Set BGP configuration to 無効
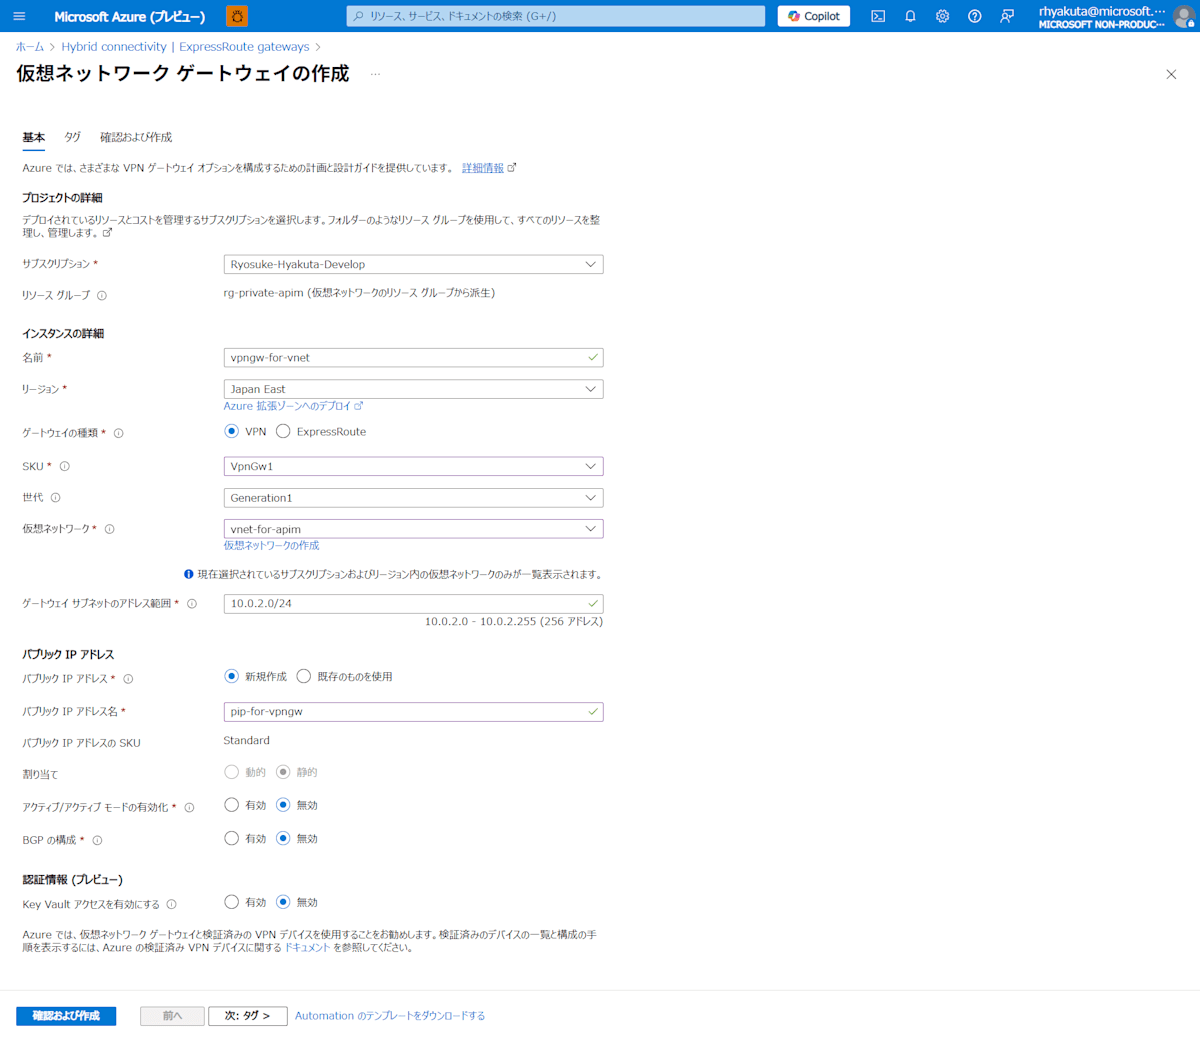This screenshot has width=1200, height=1042. pyautogui.click(x=283, y=838)
